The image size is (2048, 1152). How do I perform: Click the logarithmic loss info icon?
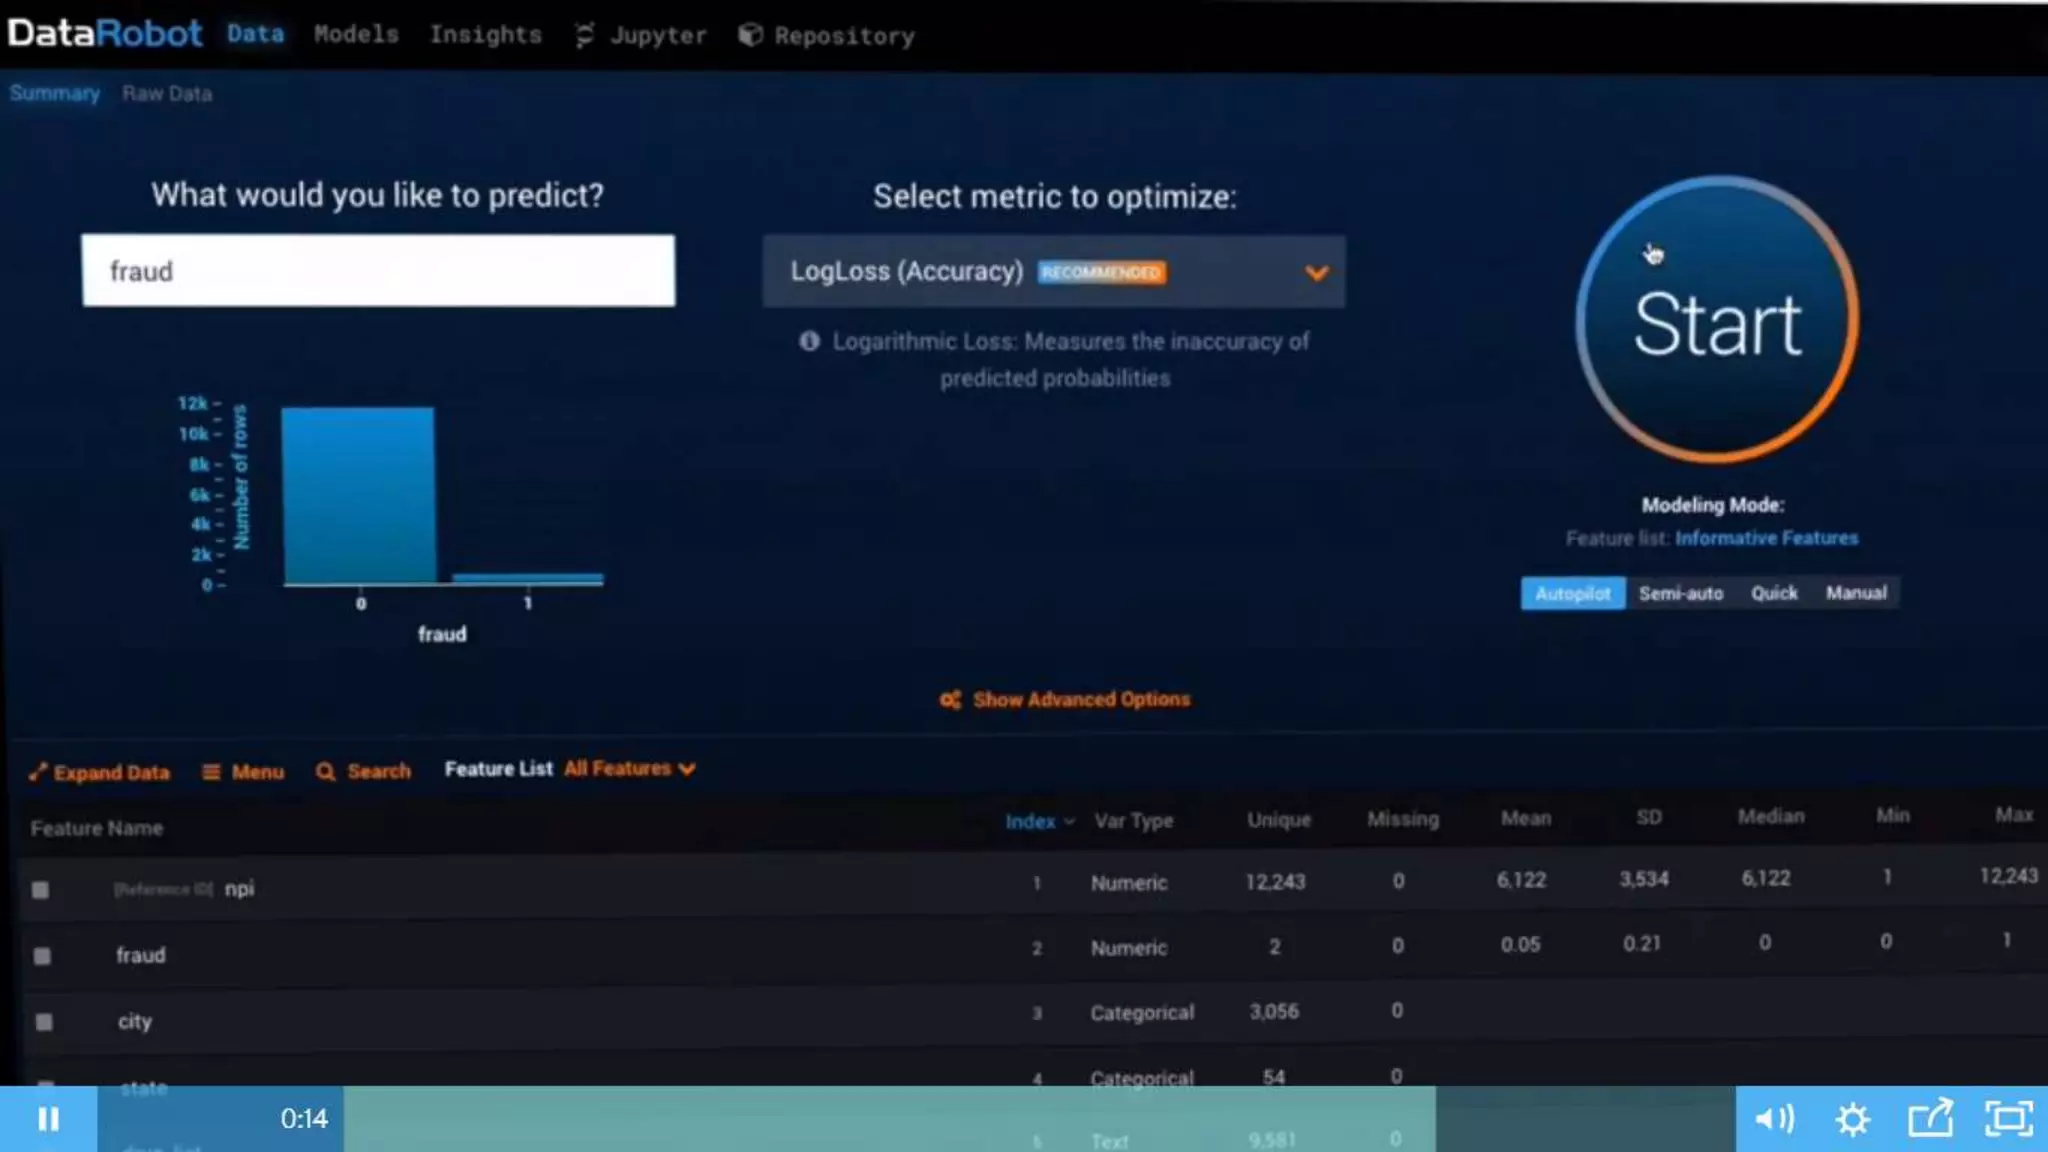(809, 342)
